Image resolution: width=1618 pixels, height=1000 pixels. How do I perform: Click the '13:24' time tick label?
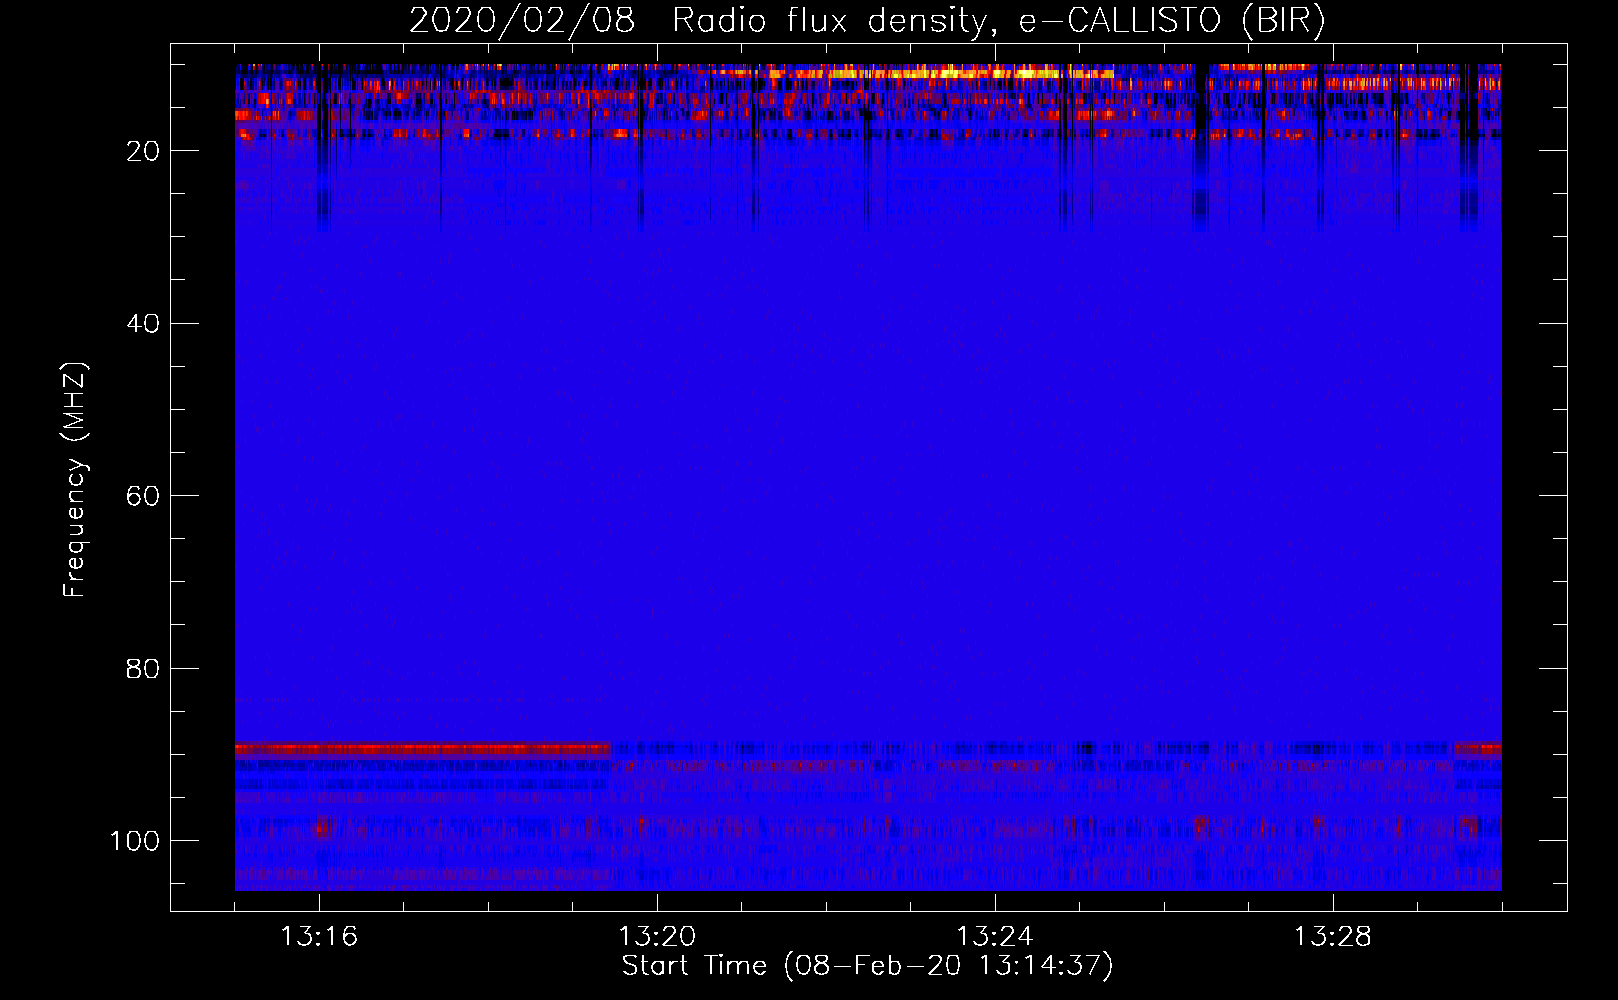click(x=995, y=937)
